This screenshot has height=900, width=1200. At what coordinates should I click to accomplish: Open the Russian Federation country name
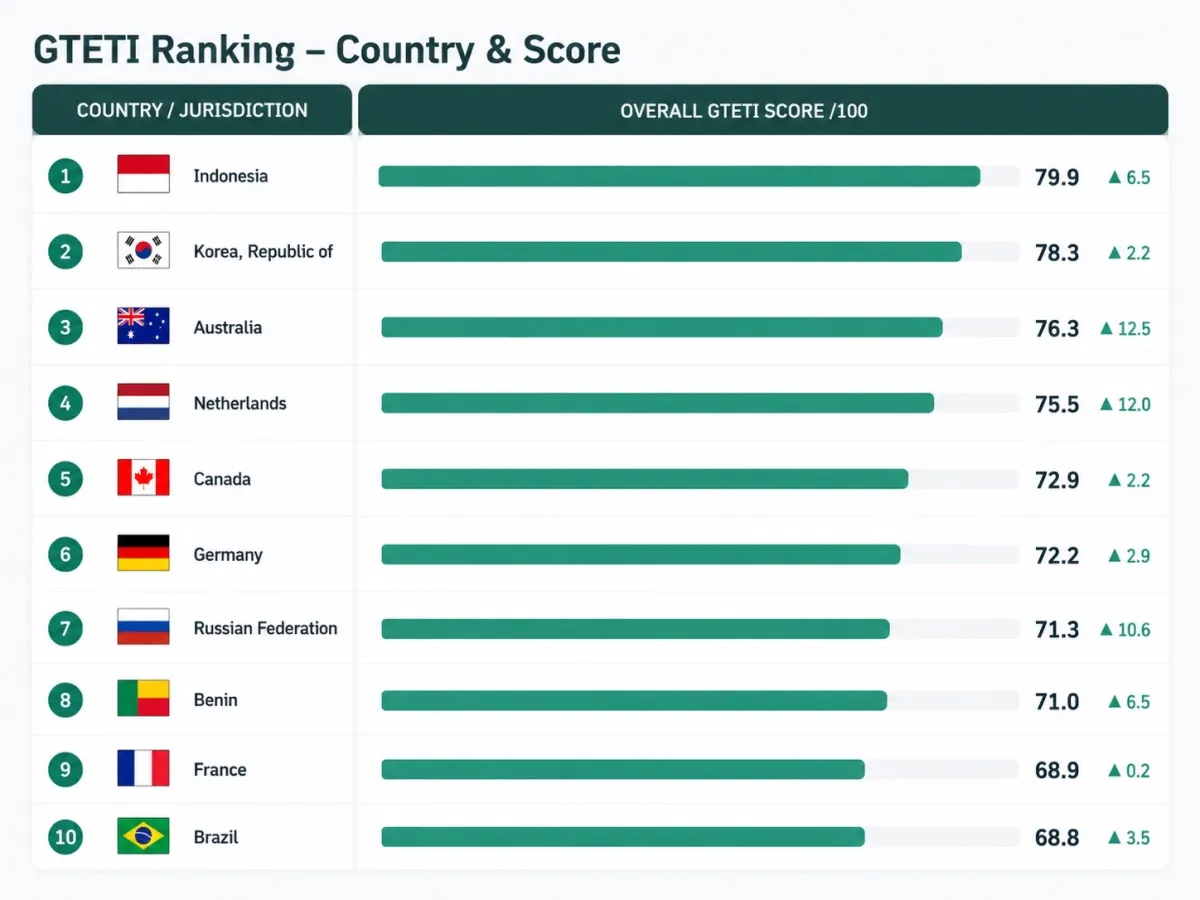click(265, 628)
